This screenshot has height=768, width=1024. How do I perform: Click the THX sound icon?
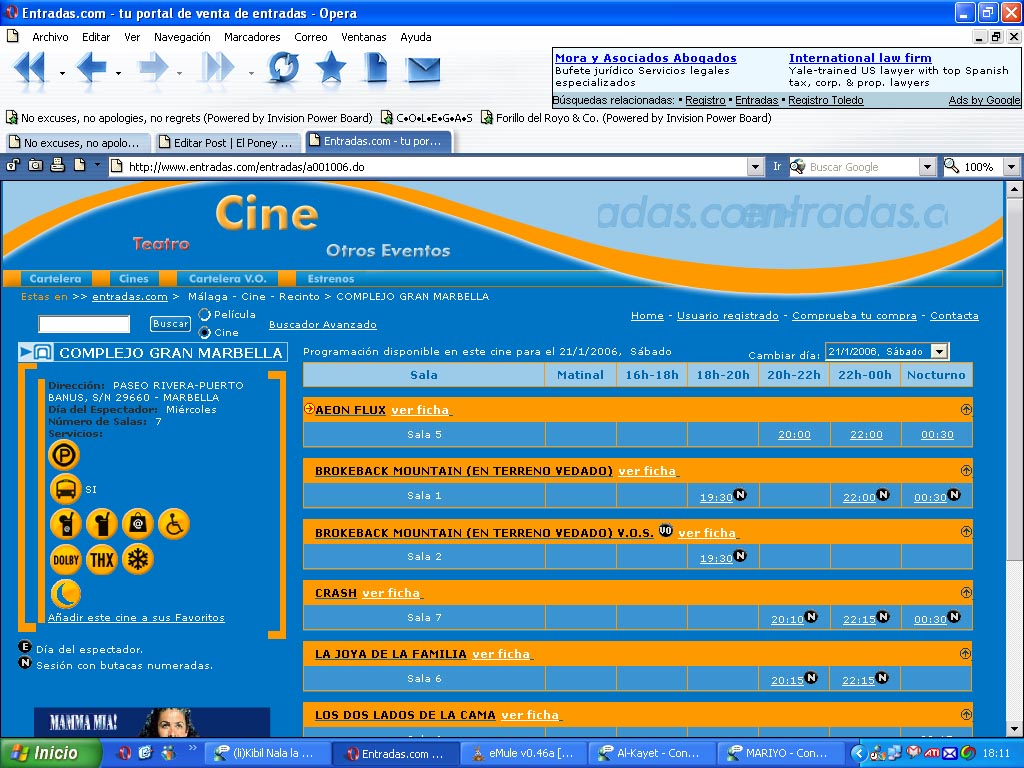click(102, 560)
